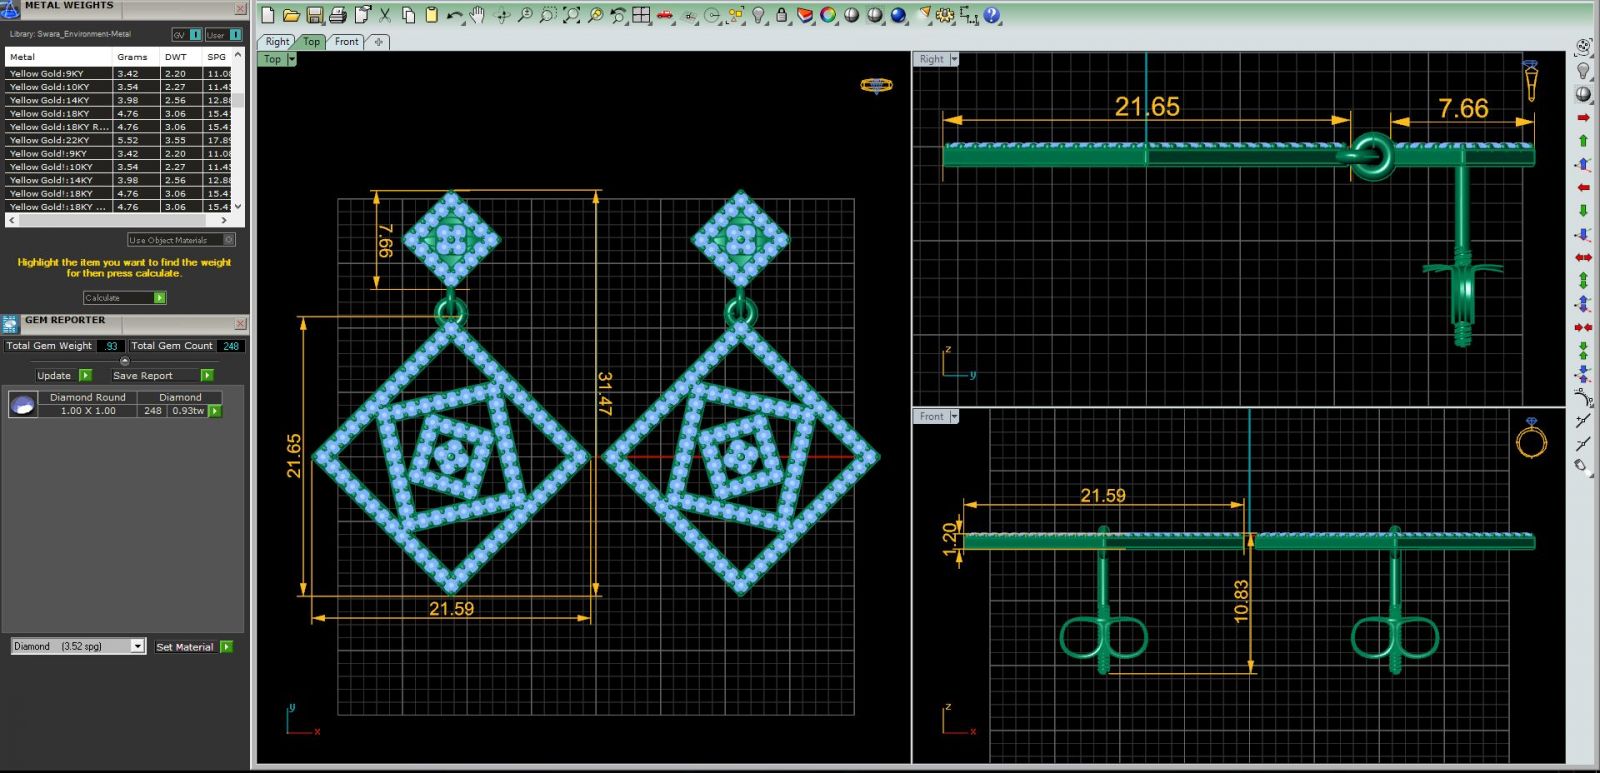Screen dimensions: 1600x773
Task: Click the Print icon in toolbar
Action: tap(337, 15)
